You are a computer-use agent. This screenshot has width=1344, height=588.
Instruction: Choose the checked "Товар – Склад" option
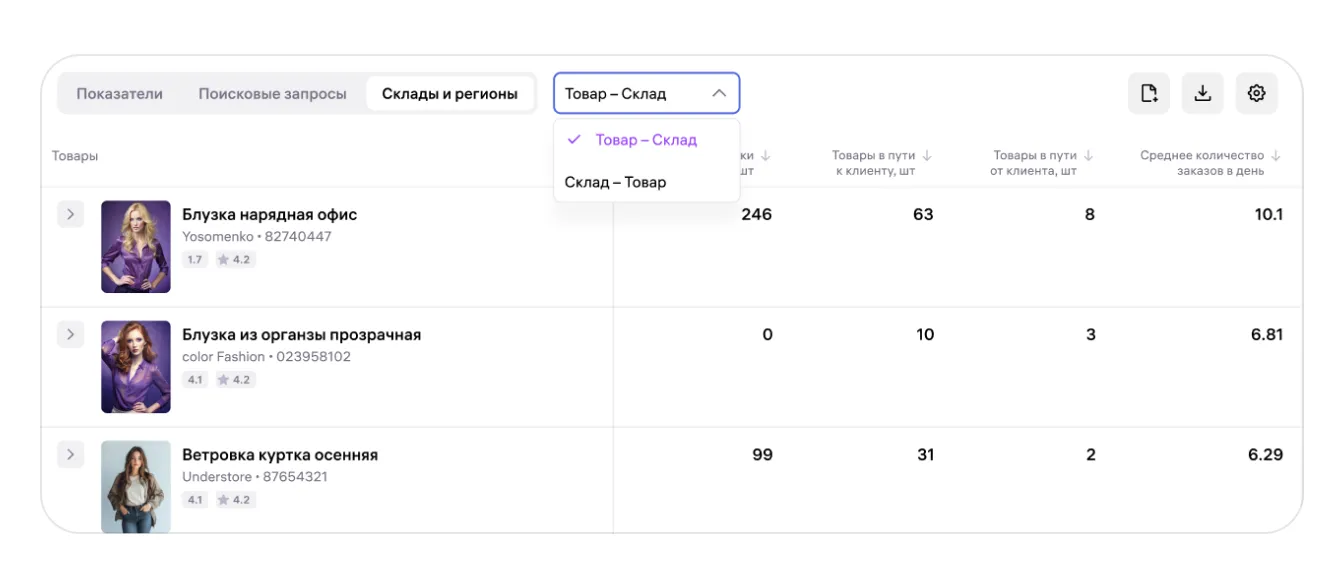(x=646, y=140)
